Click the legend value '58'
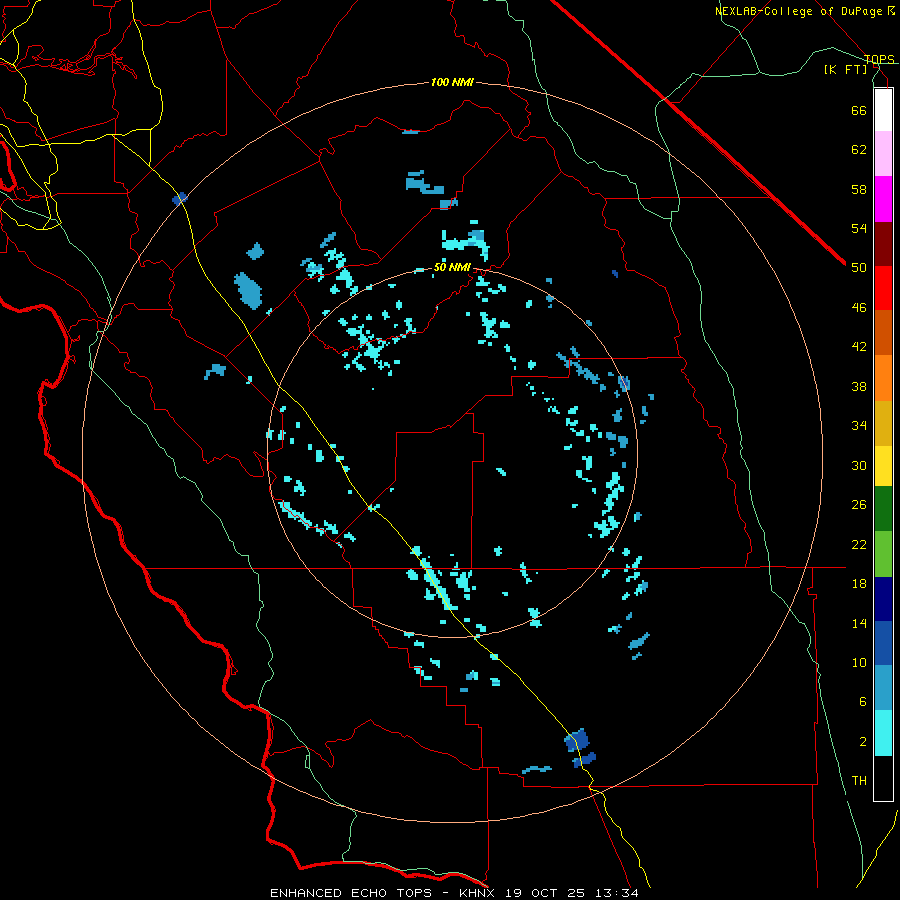 point(859,189)
